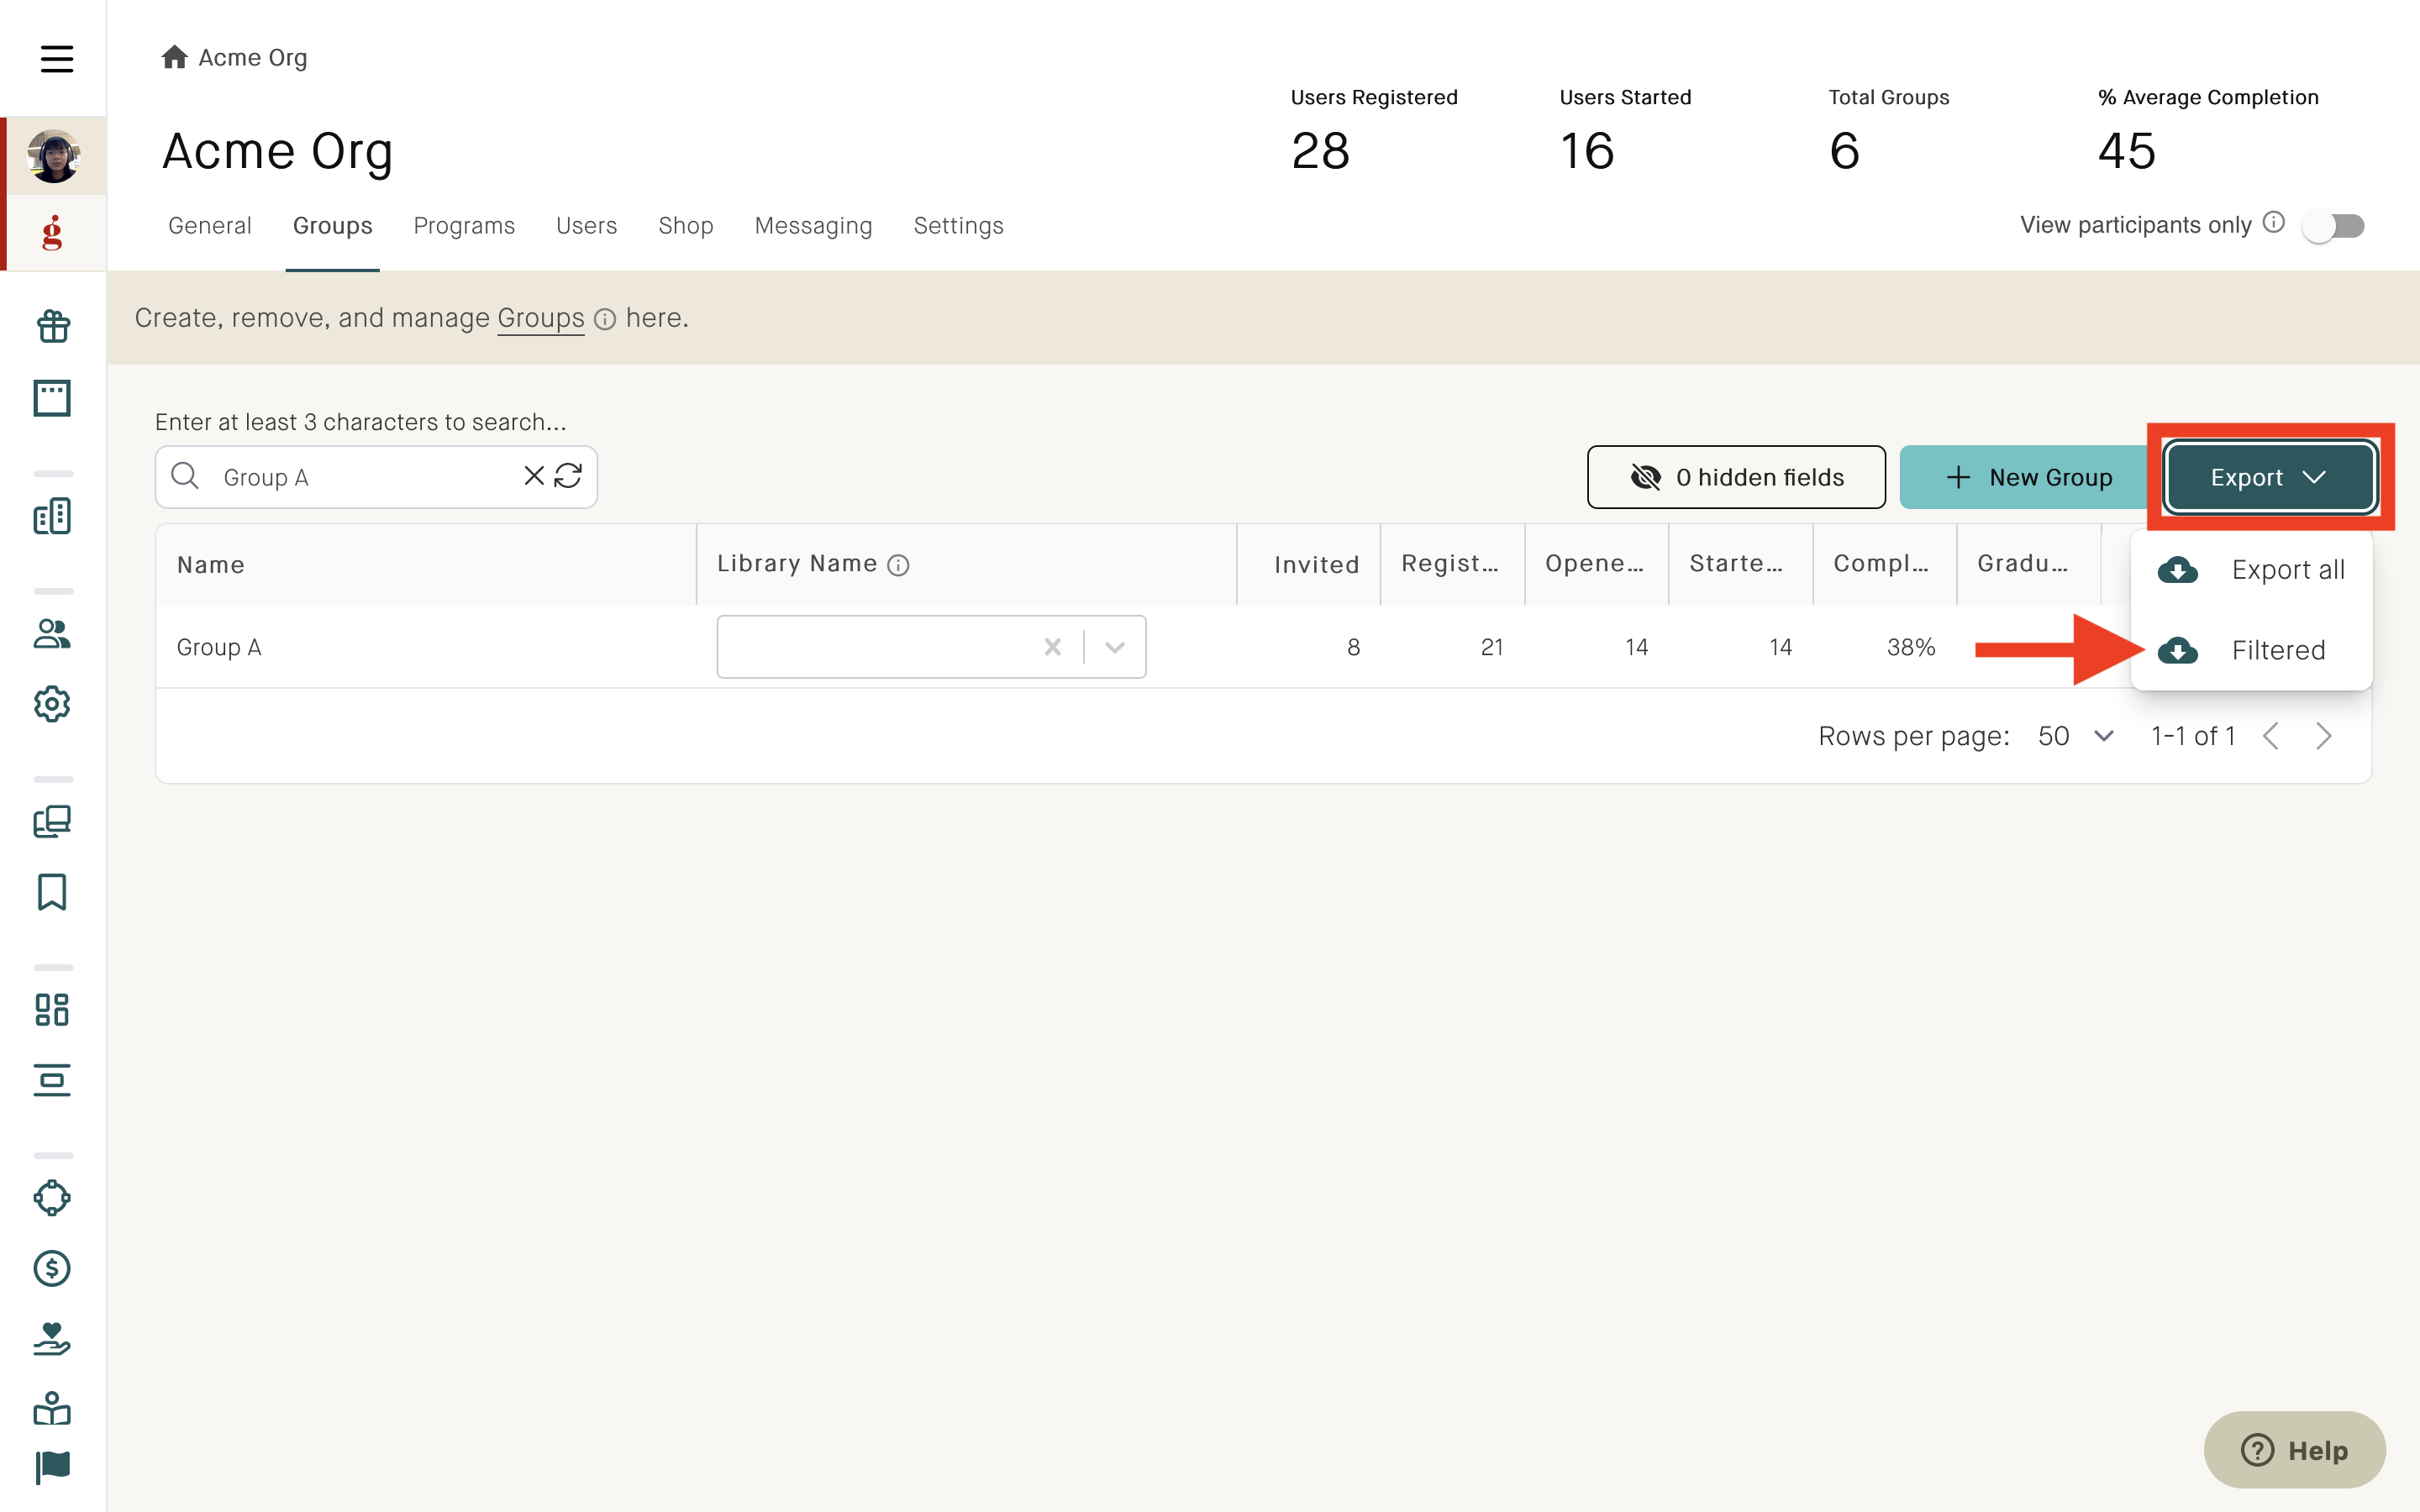The height and width of the screenshot is (1512, 2420).
Task: Toggle View participants only switch
Action: (x=2333, y=226)
